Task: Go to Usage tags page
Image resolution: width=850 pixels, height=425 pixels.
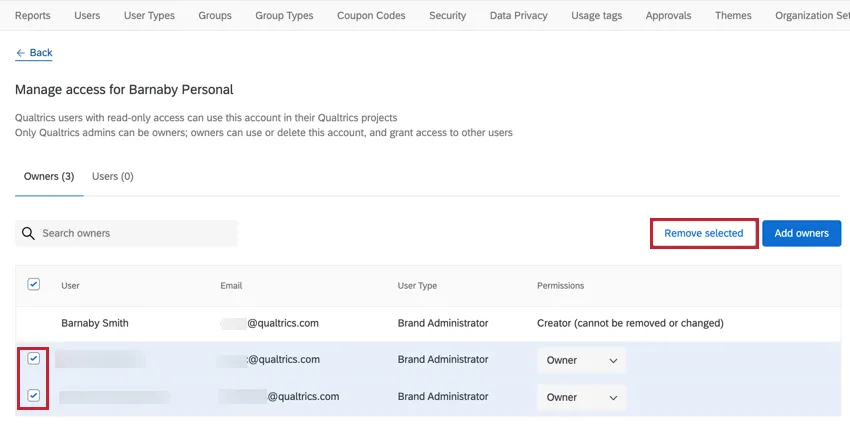Action: tap(596, 15)
